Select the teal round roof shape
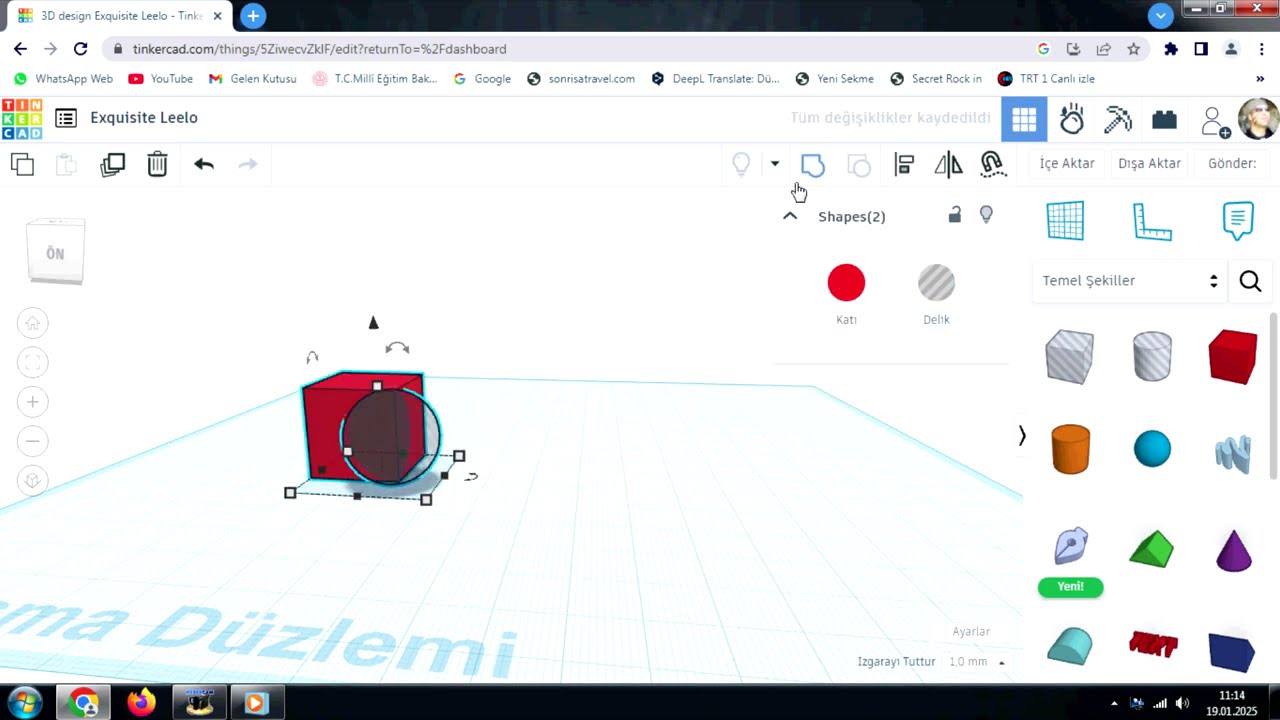 click(1070, 646)
